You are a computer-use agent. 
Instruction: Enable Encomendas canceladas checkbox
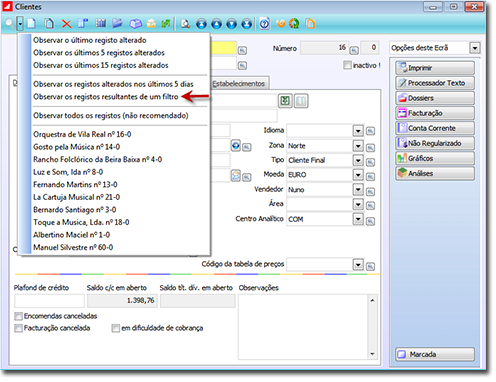18,316
